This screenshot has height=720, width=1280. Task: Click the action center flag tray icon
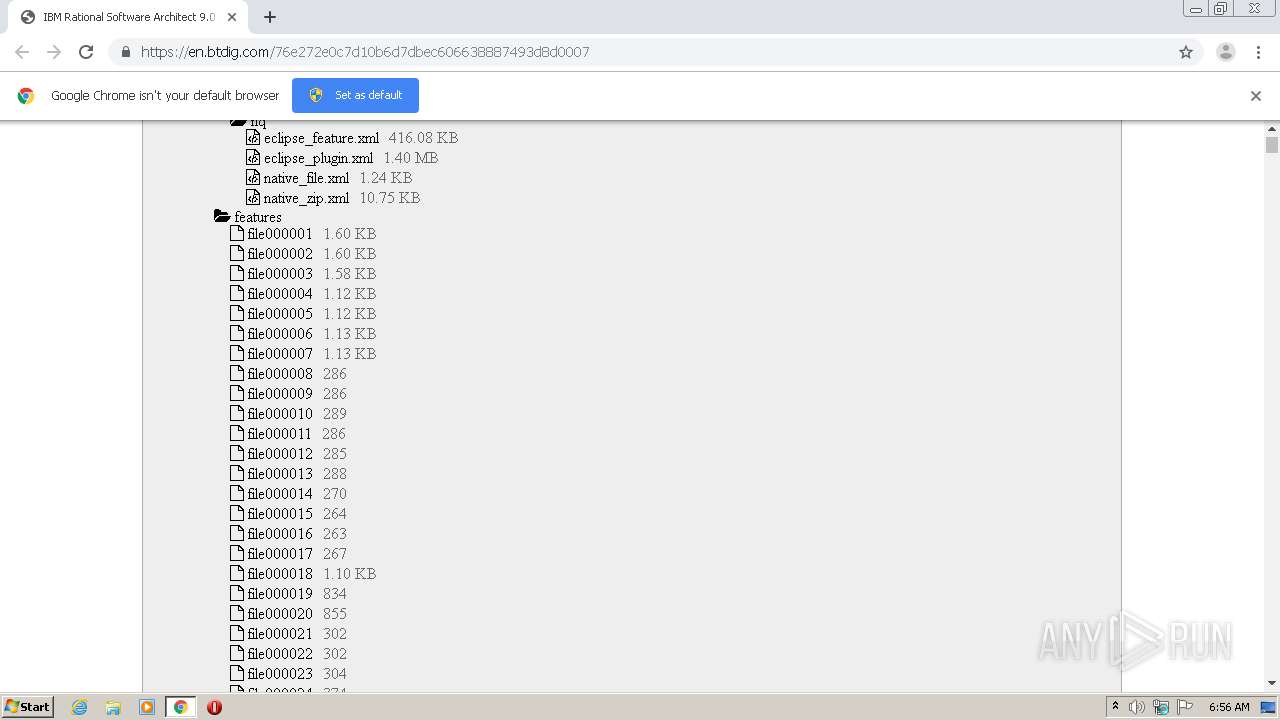(1184, 707)
